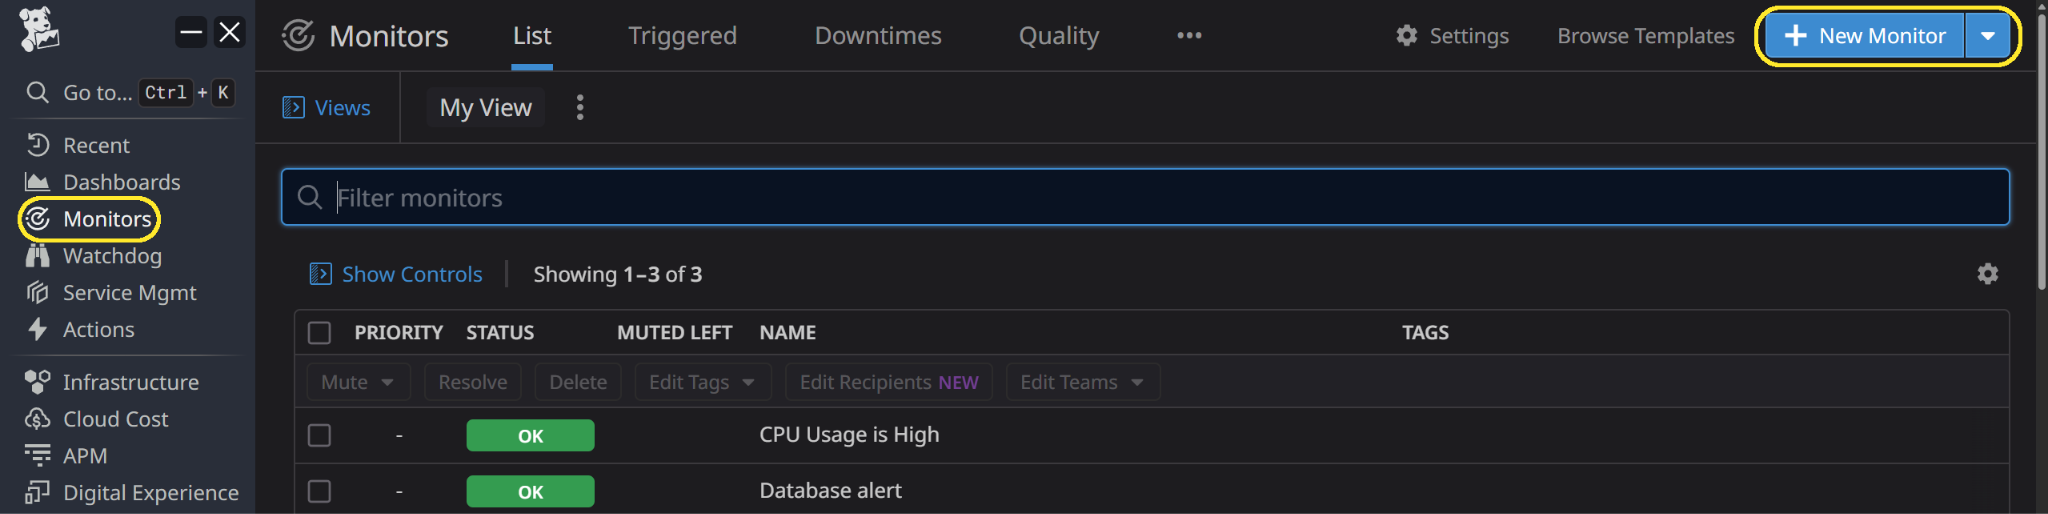2048x514 pixels.
Task: Click the Digital Experience icon
Action: click(38, 492)
